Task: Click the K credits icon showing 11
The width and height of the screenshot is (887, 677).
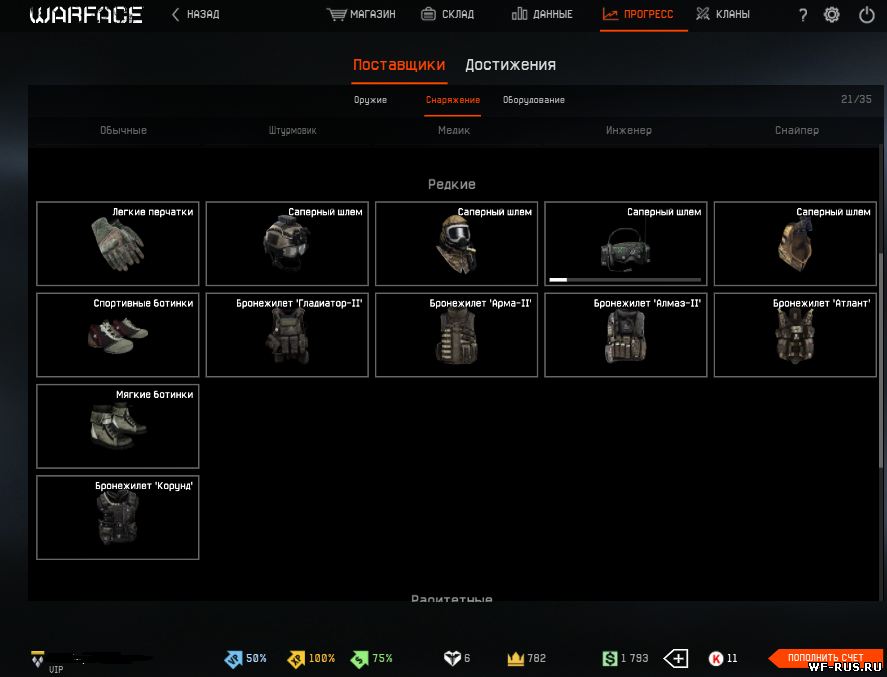Action: (716, 658)
